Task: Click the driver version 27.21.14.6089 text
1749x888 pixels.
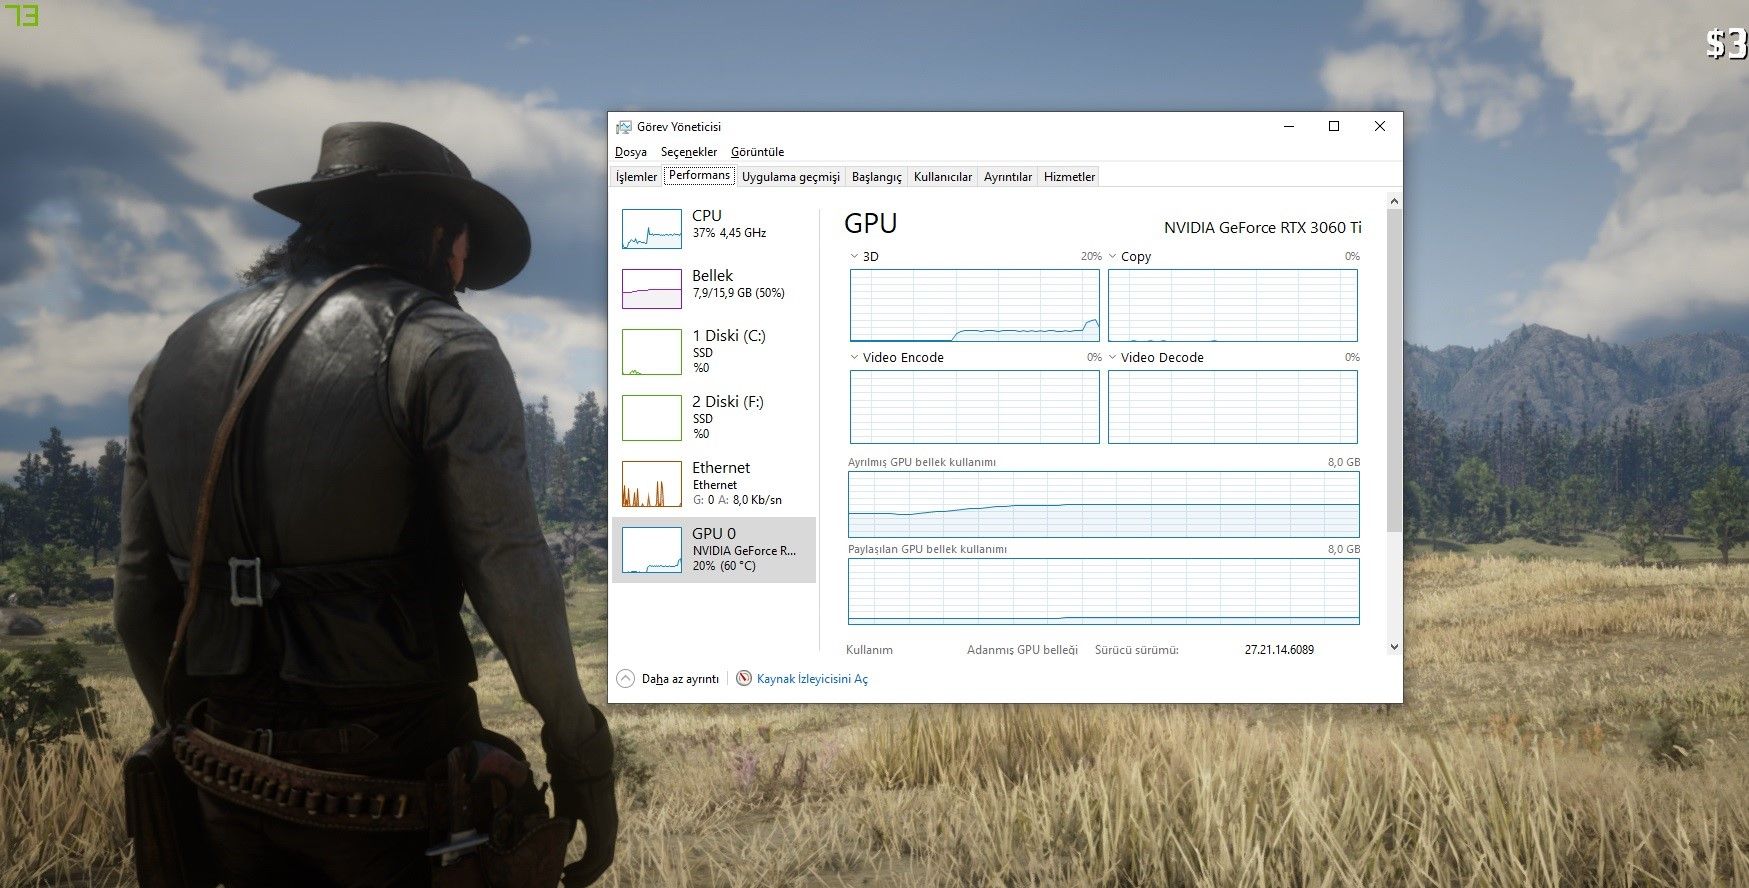Action: pyautogui.click(x=1279, y=650)
